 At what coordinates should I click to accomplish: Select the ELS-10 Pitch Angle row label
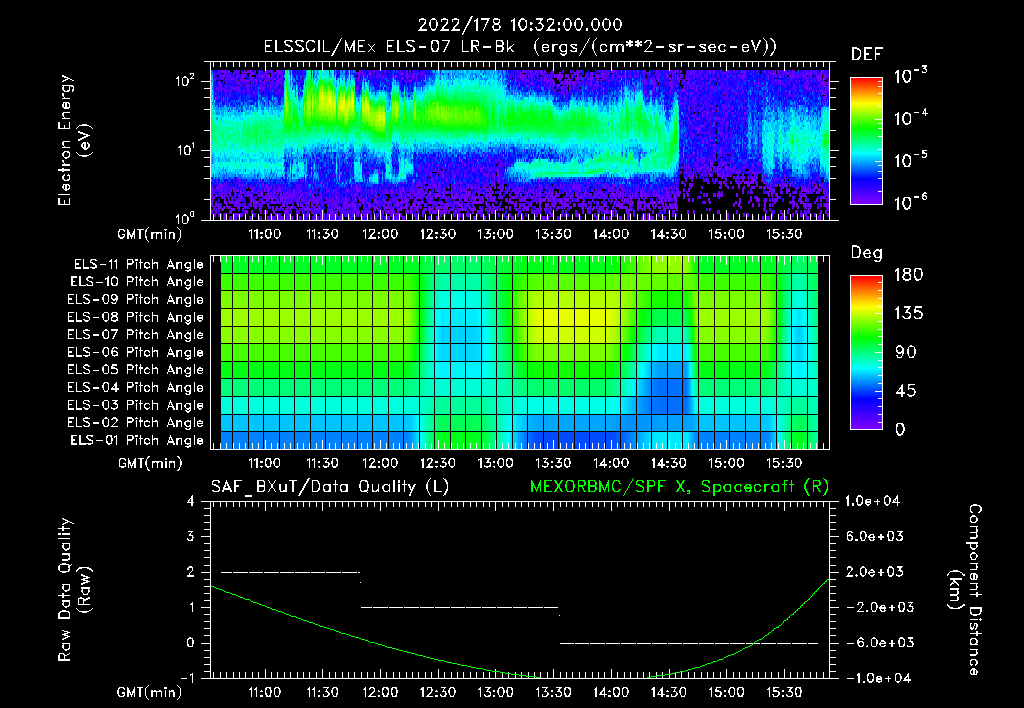click(137, 282)
